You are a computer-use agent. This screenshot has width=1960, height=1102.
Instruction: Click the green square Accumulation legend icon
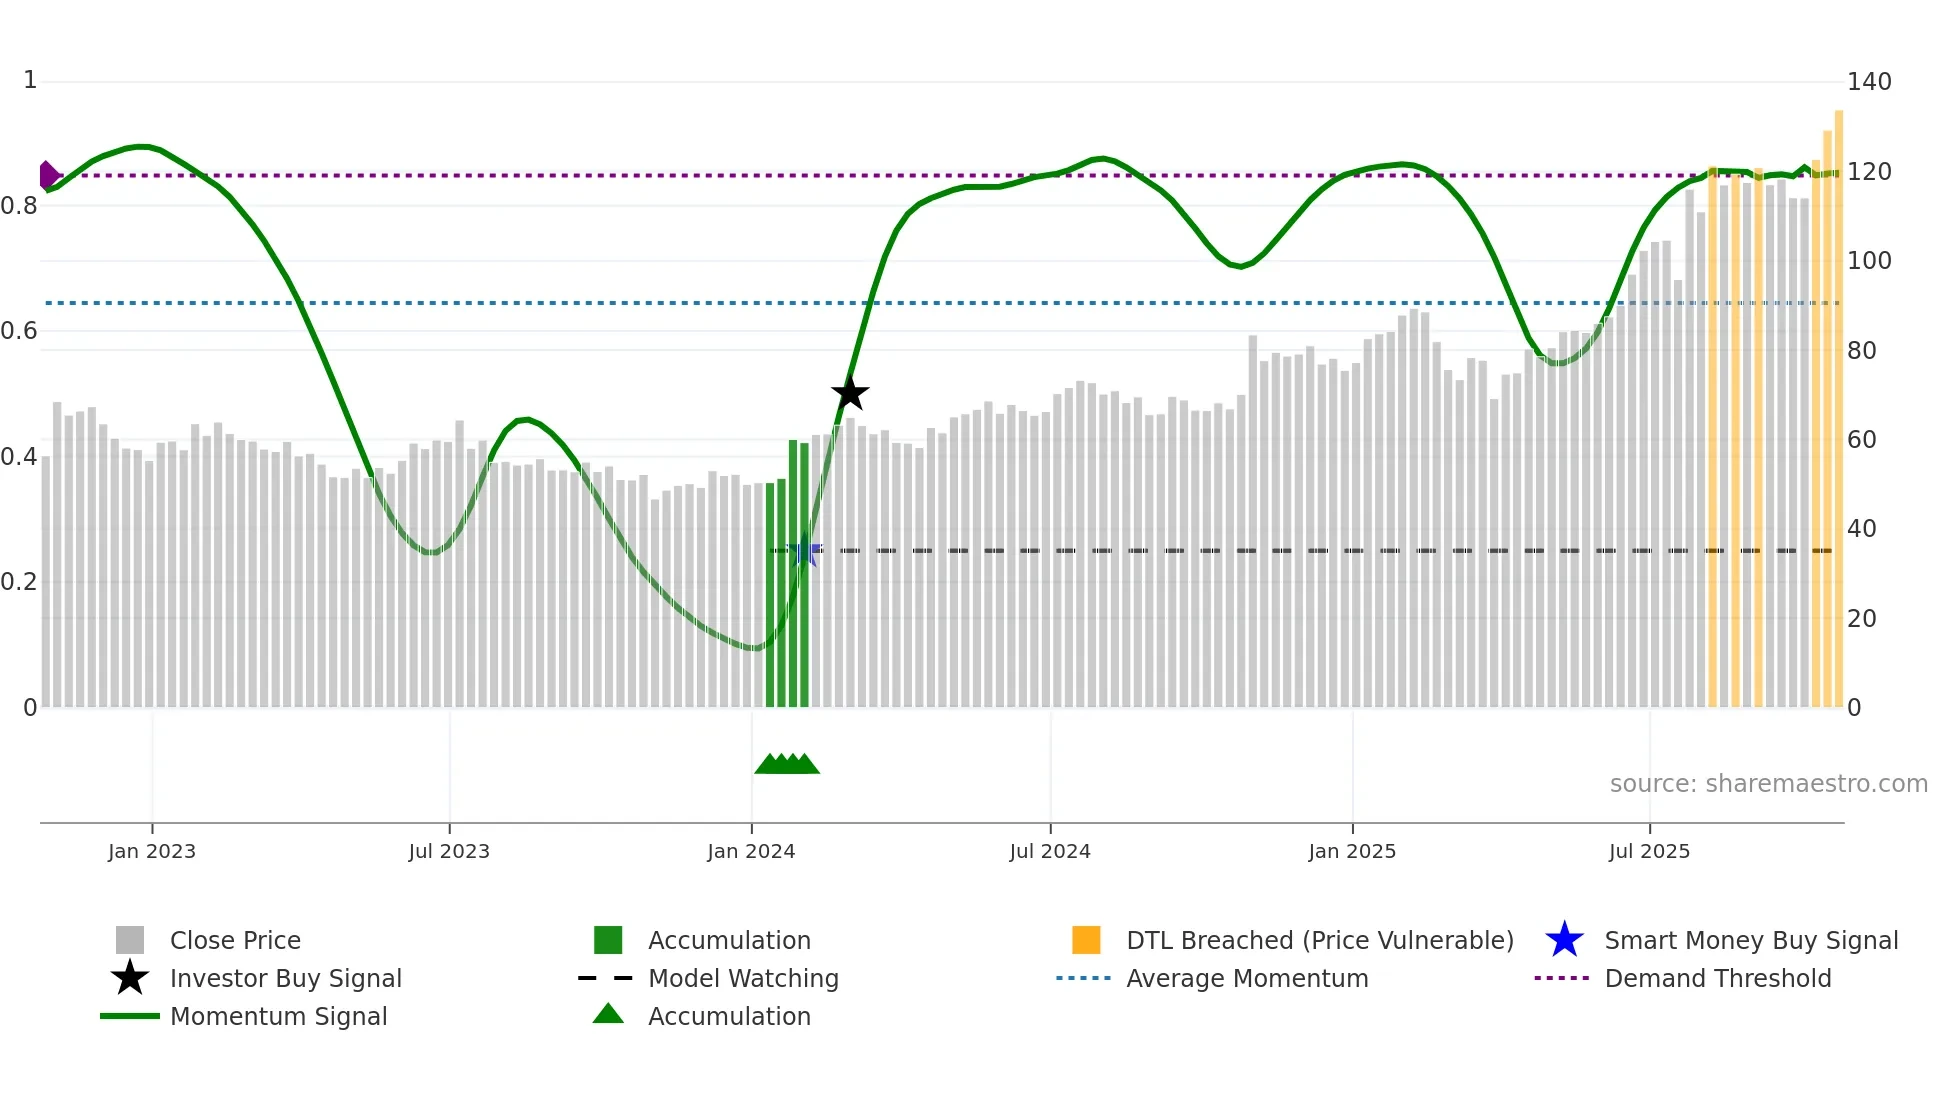click(x=608, y=940)
